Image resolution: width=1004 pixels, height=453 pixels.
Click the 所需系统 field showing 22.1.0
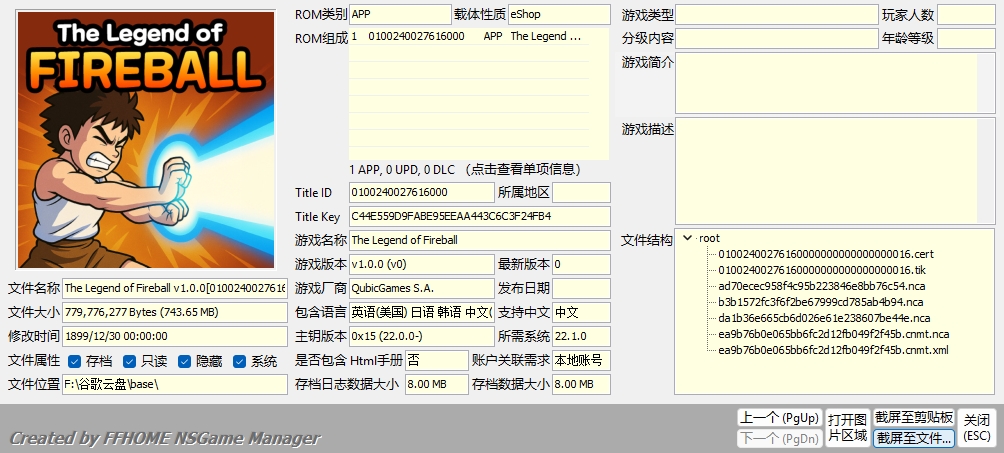pyautogui.click(x=581, y=336)
